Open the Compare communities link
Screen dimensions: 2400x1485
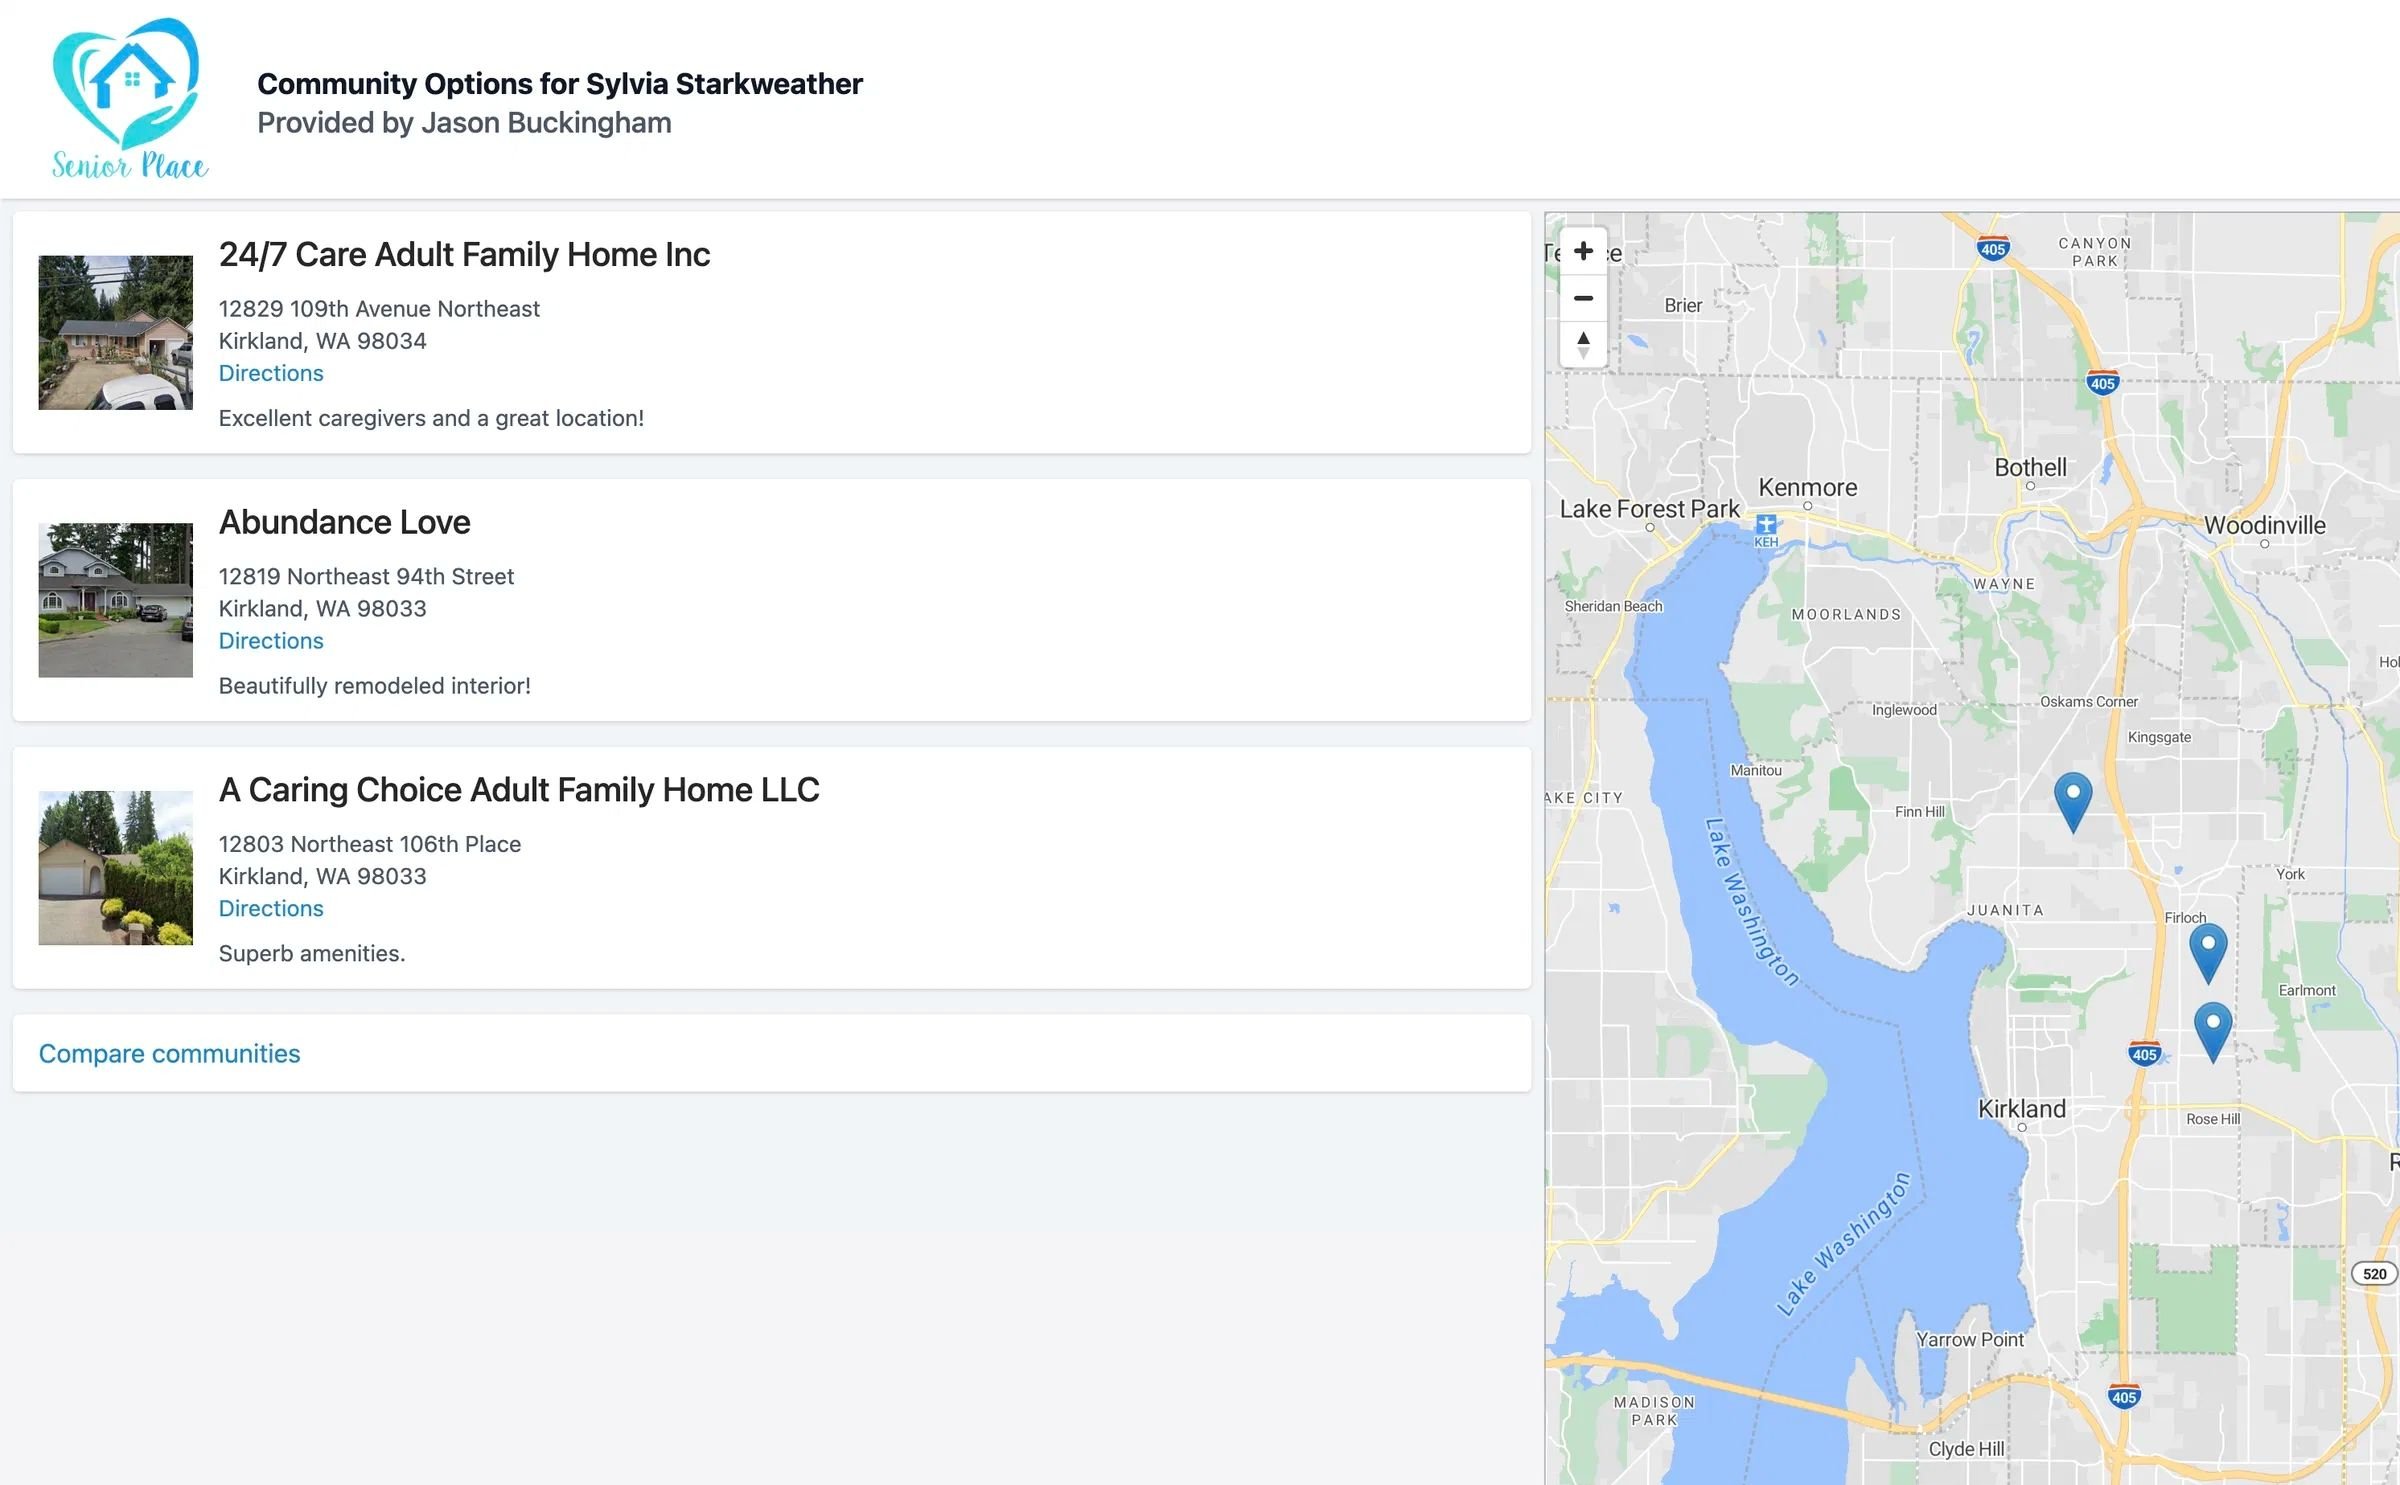tap(169, 1054)
